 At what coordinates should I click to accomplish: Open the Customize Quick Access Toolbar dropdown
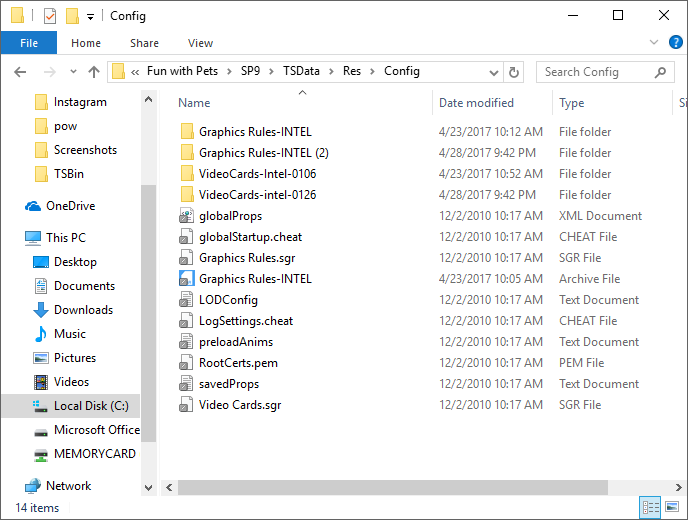(x=90, y=17)
